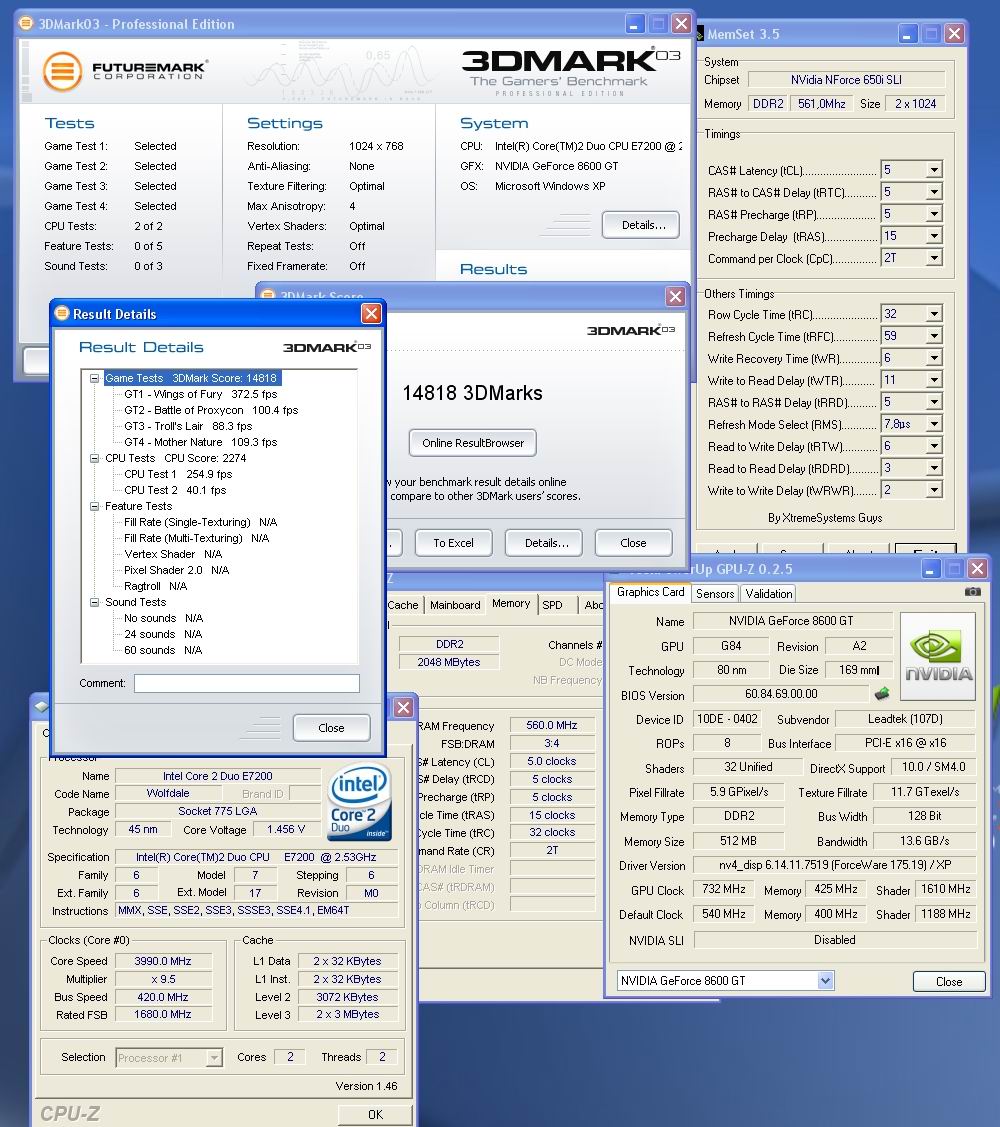Click the NVIDIA logo in GPU-Z
The image size is (1000, 1127).
tap(937, 656)
